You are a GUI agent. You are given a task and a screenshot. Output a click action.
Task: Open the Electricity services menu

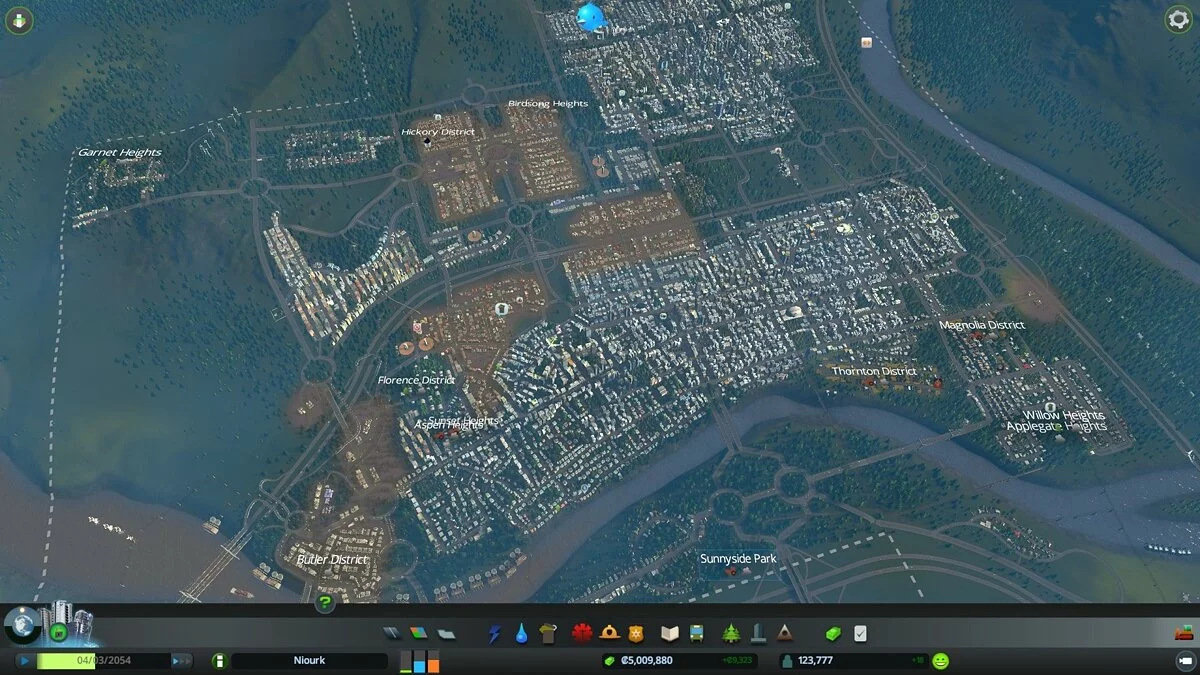click(x=494, y=632)
